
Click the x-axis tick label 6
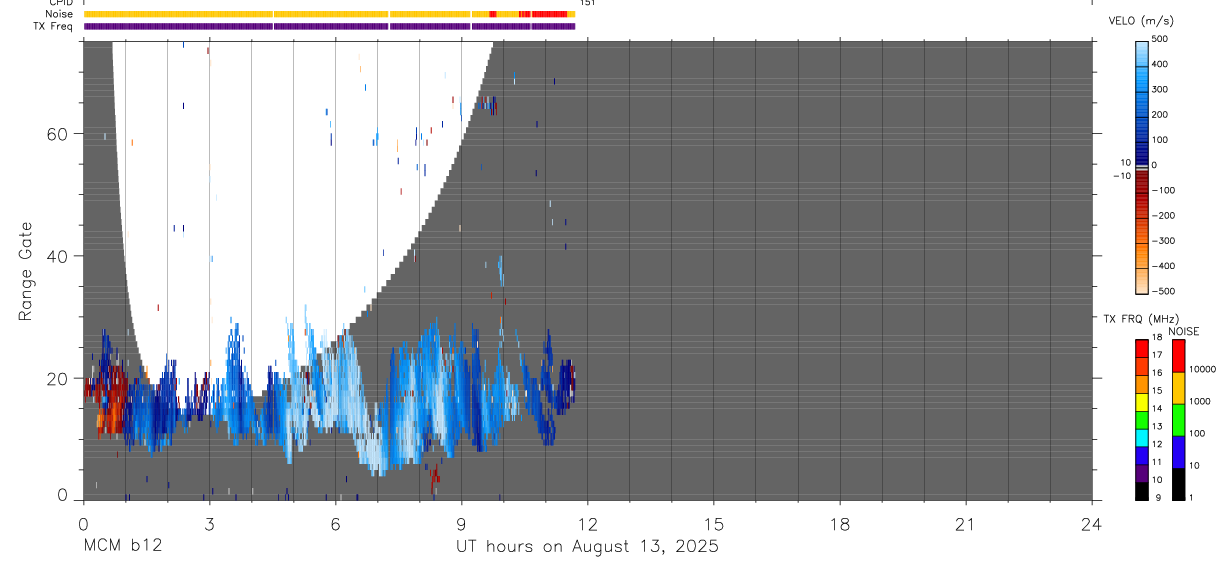coord(335,524)
